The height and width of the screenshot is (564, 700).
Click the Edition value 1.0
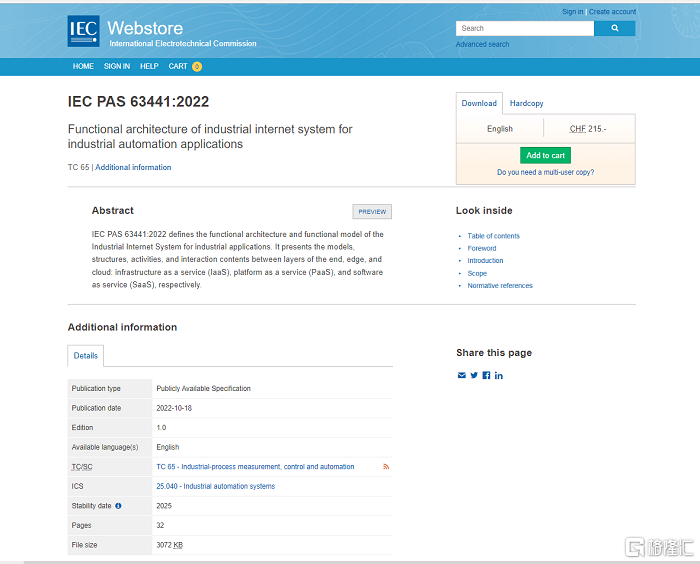[161, 428]
